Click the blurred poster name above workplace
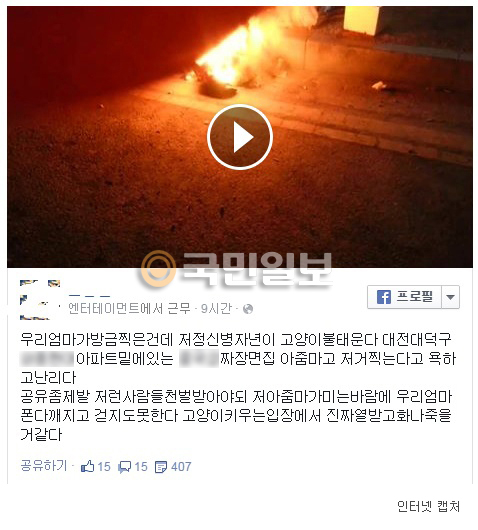Image resolution: width=478 pixels, height=530 pixels. coord(89,296)
